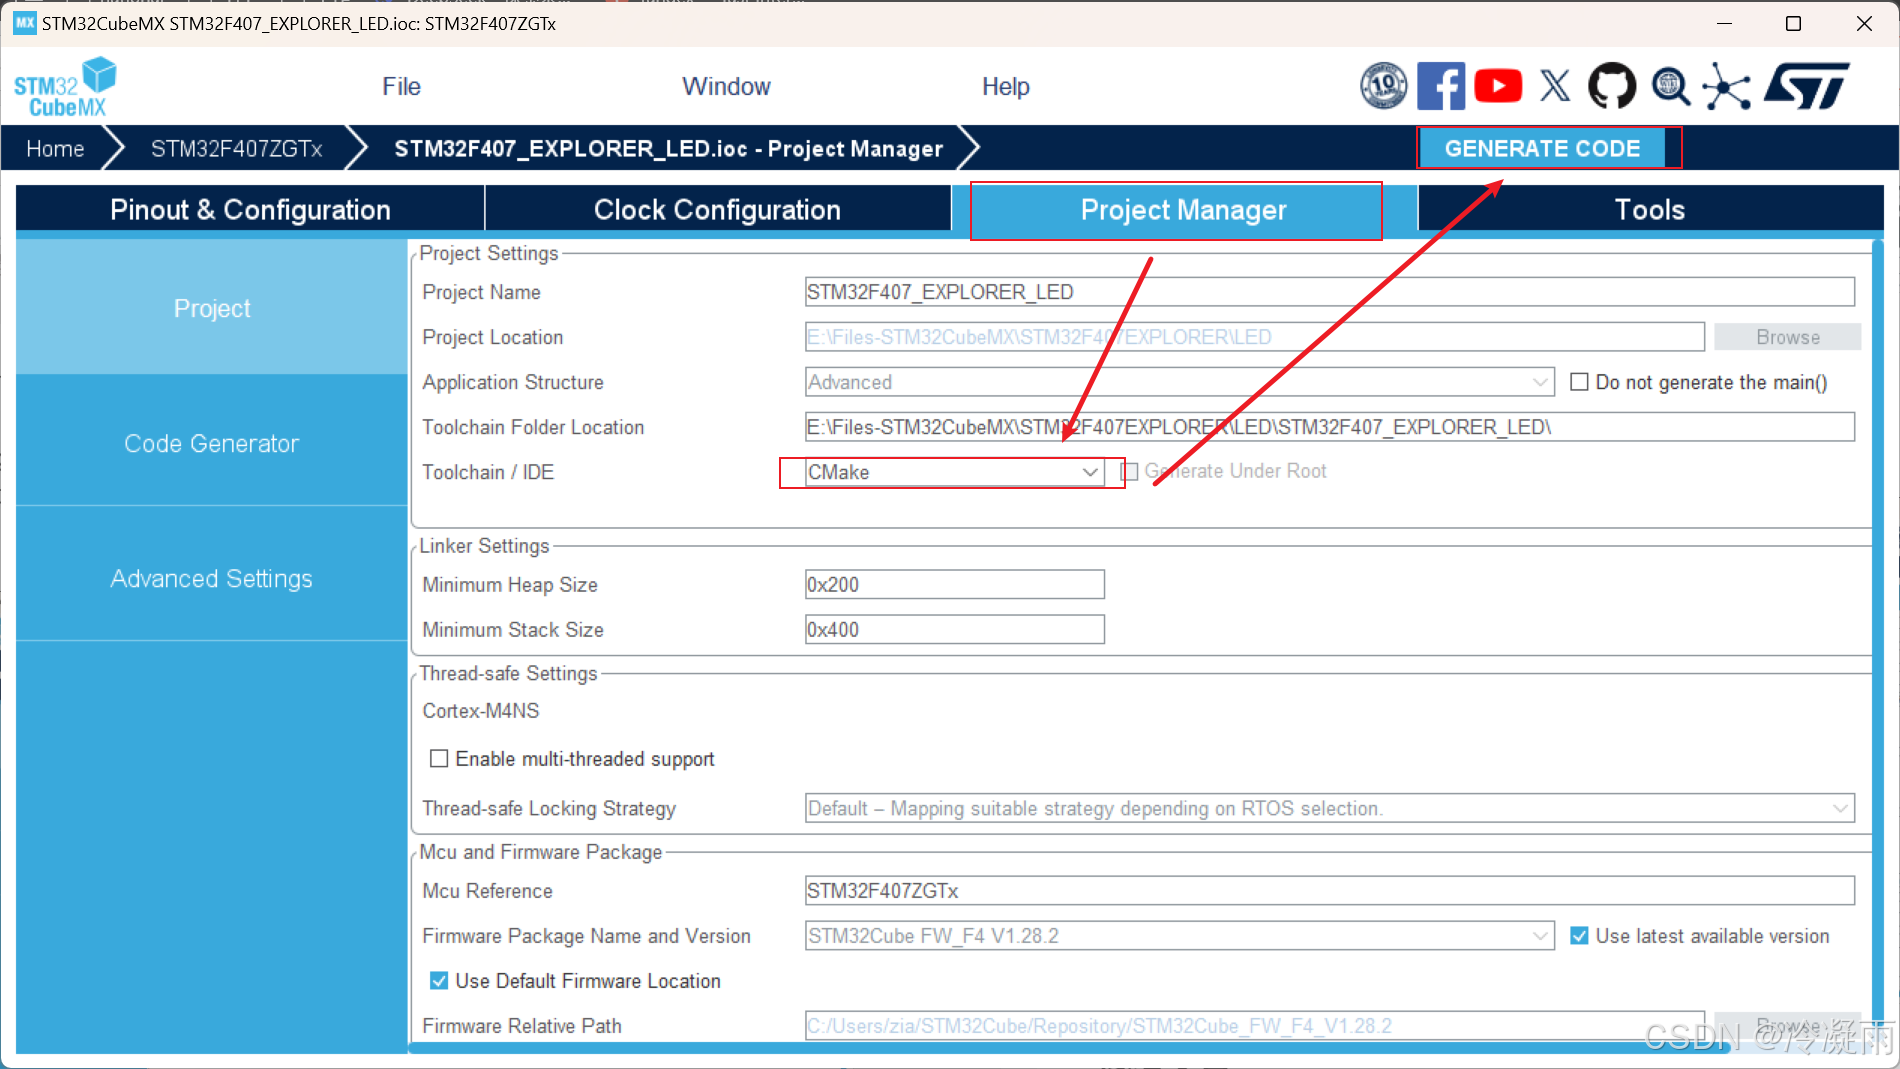Toggle Use latest available version checkbox
The height and width of the screenshot is (1069, 1900).
tap(1579, 936)
